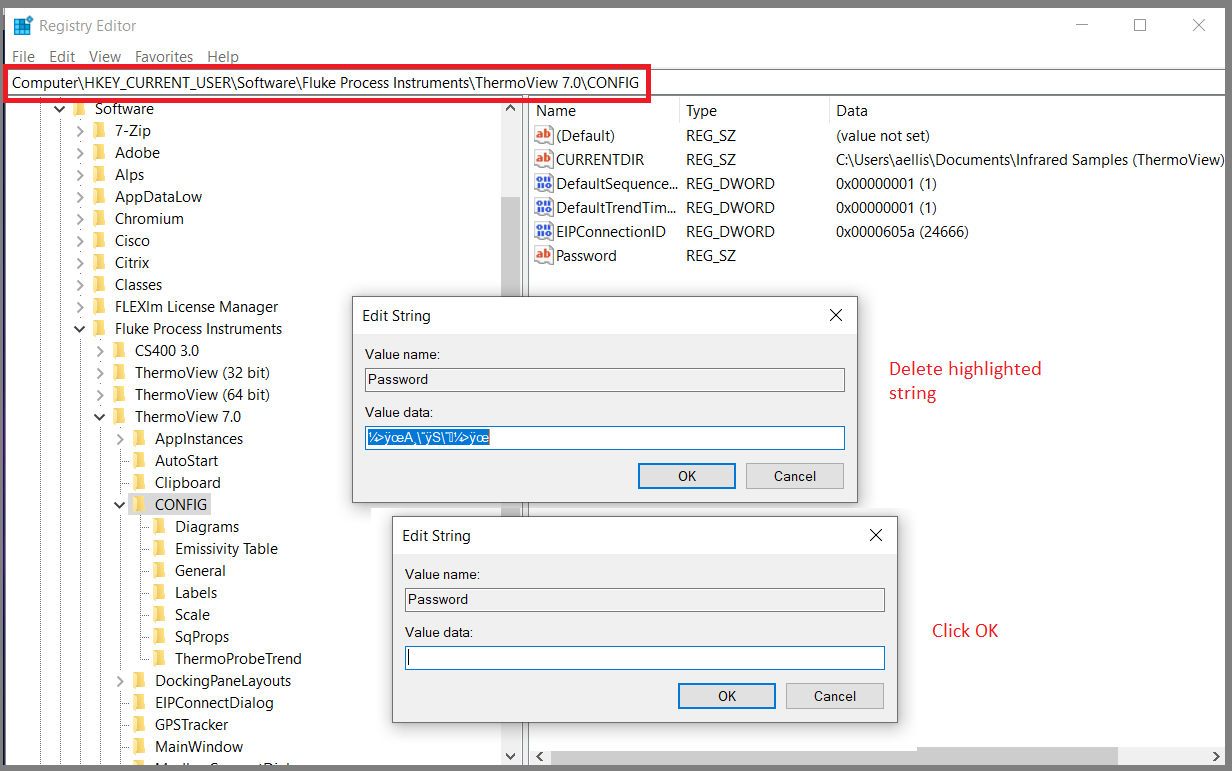Select the Chromium folder icon

[99, 218]
